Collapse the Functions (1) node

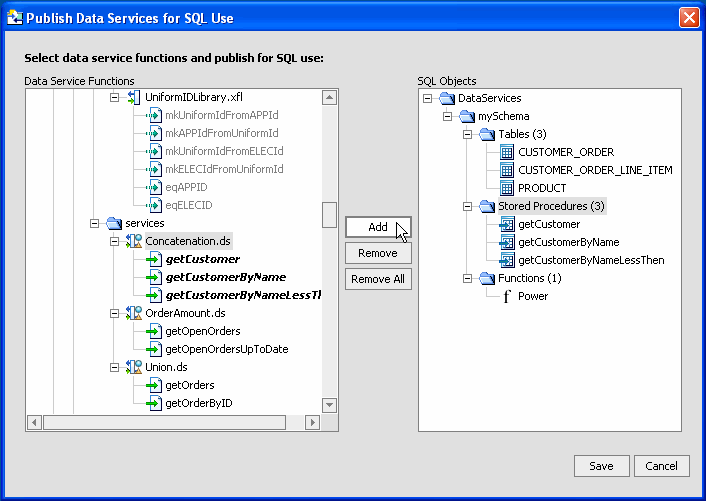467,278
